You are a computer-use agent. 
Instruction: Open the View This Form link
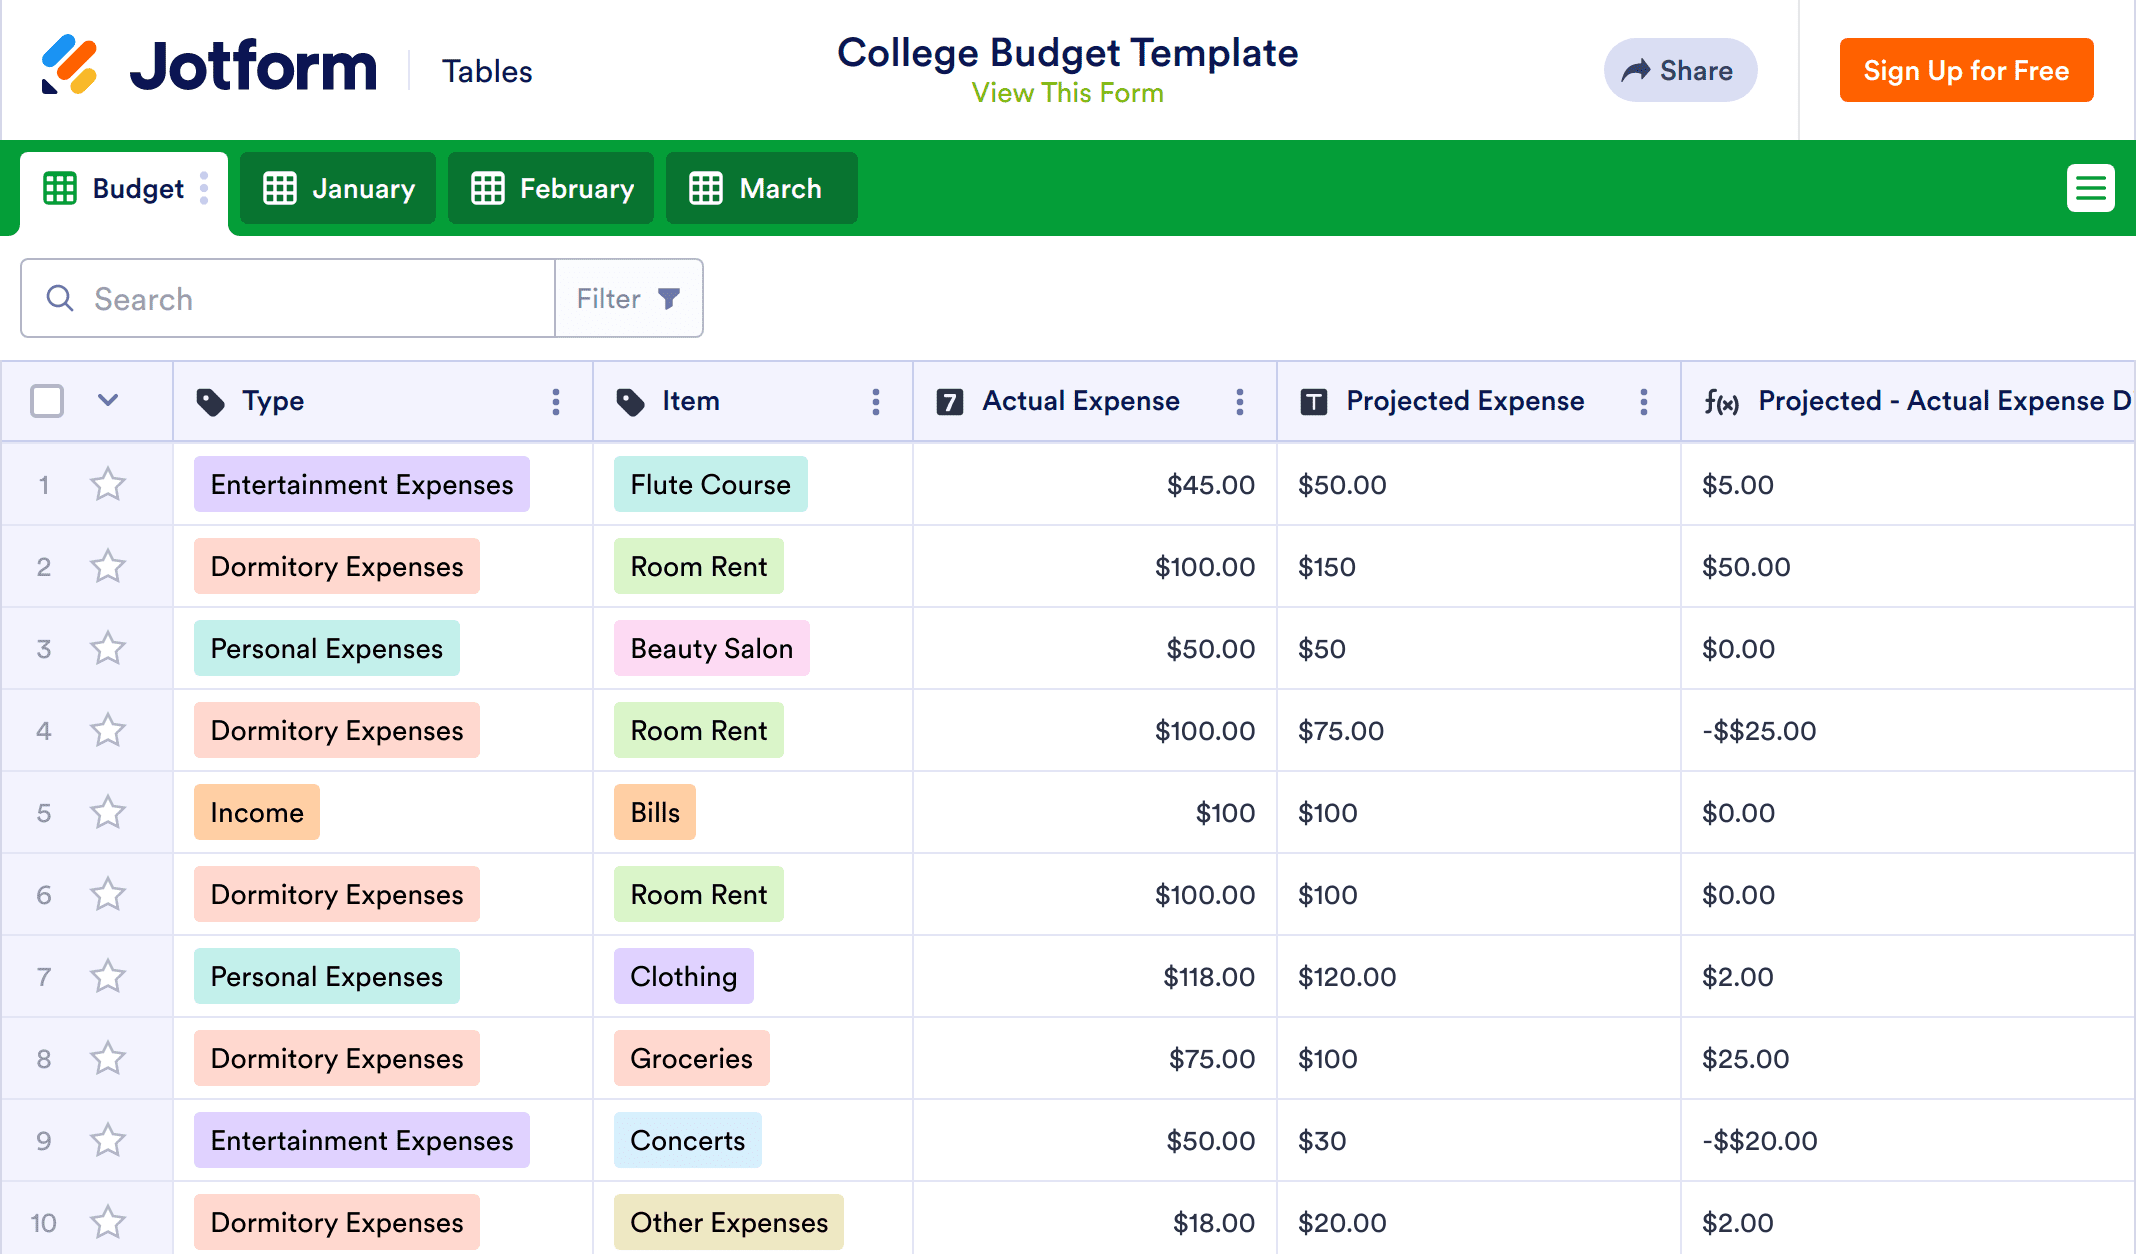[1067, 93]
